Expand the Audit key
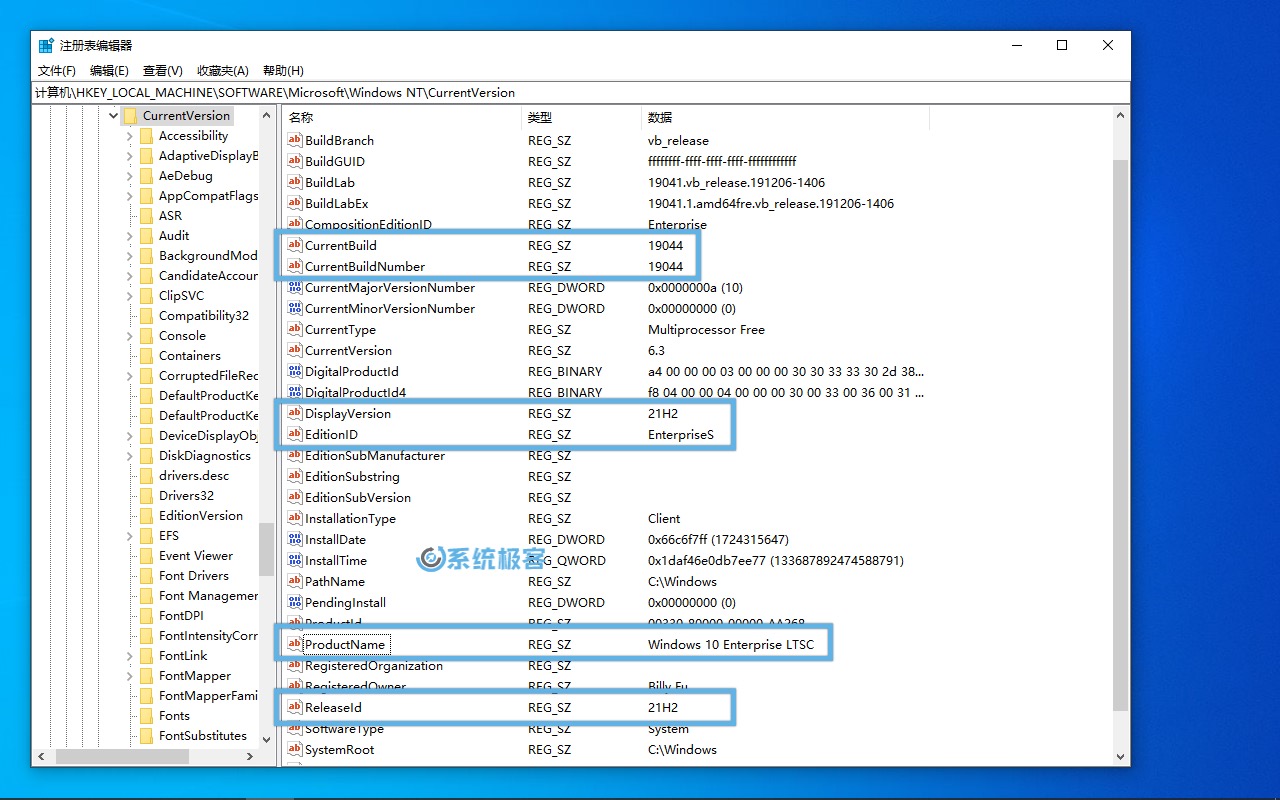Image resolution: width=1280 pixels, height=800 pixels. click(x=130, y=236)
